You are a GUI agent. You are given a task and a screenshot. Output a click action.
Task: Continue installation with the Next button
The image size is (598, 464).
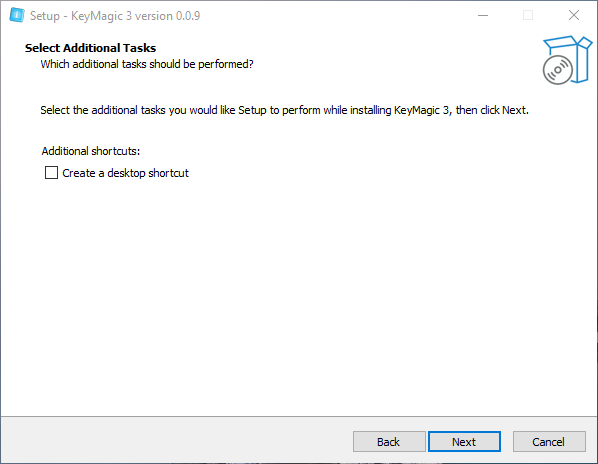click(464, 442)
